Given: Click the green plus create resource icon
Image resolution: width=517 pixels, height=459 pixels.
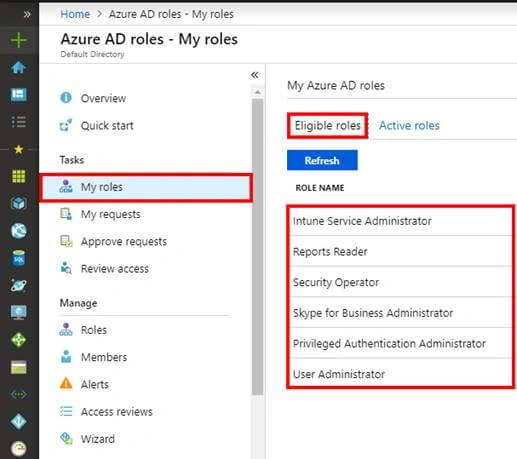Looking at the screenshot, I should 19,40.
